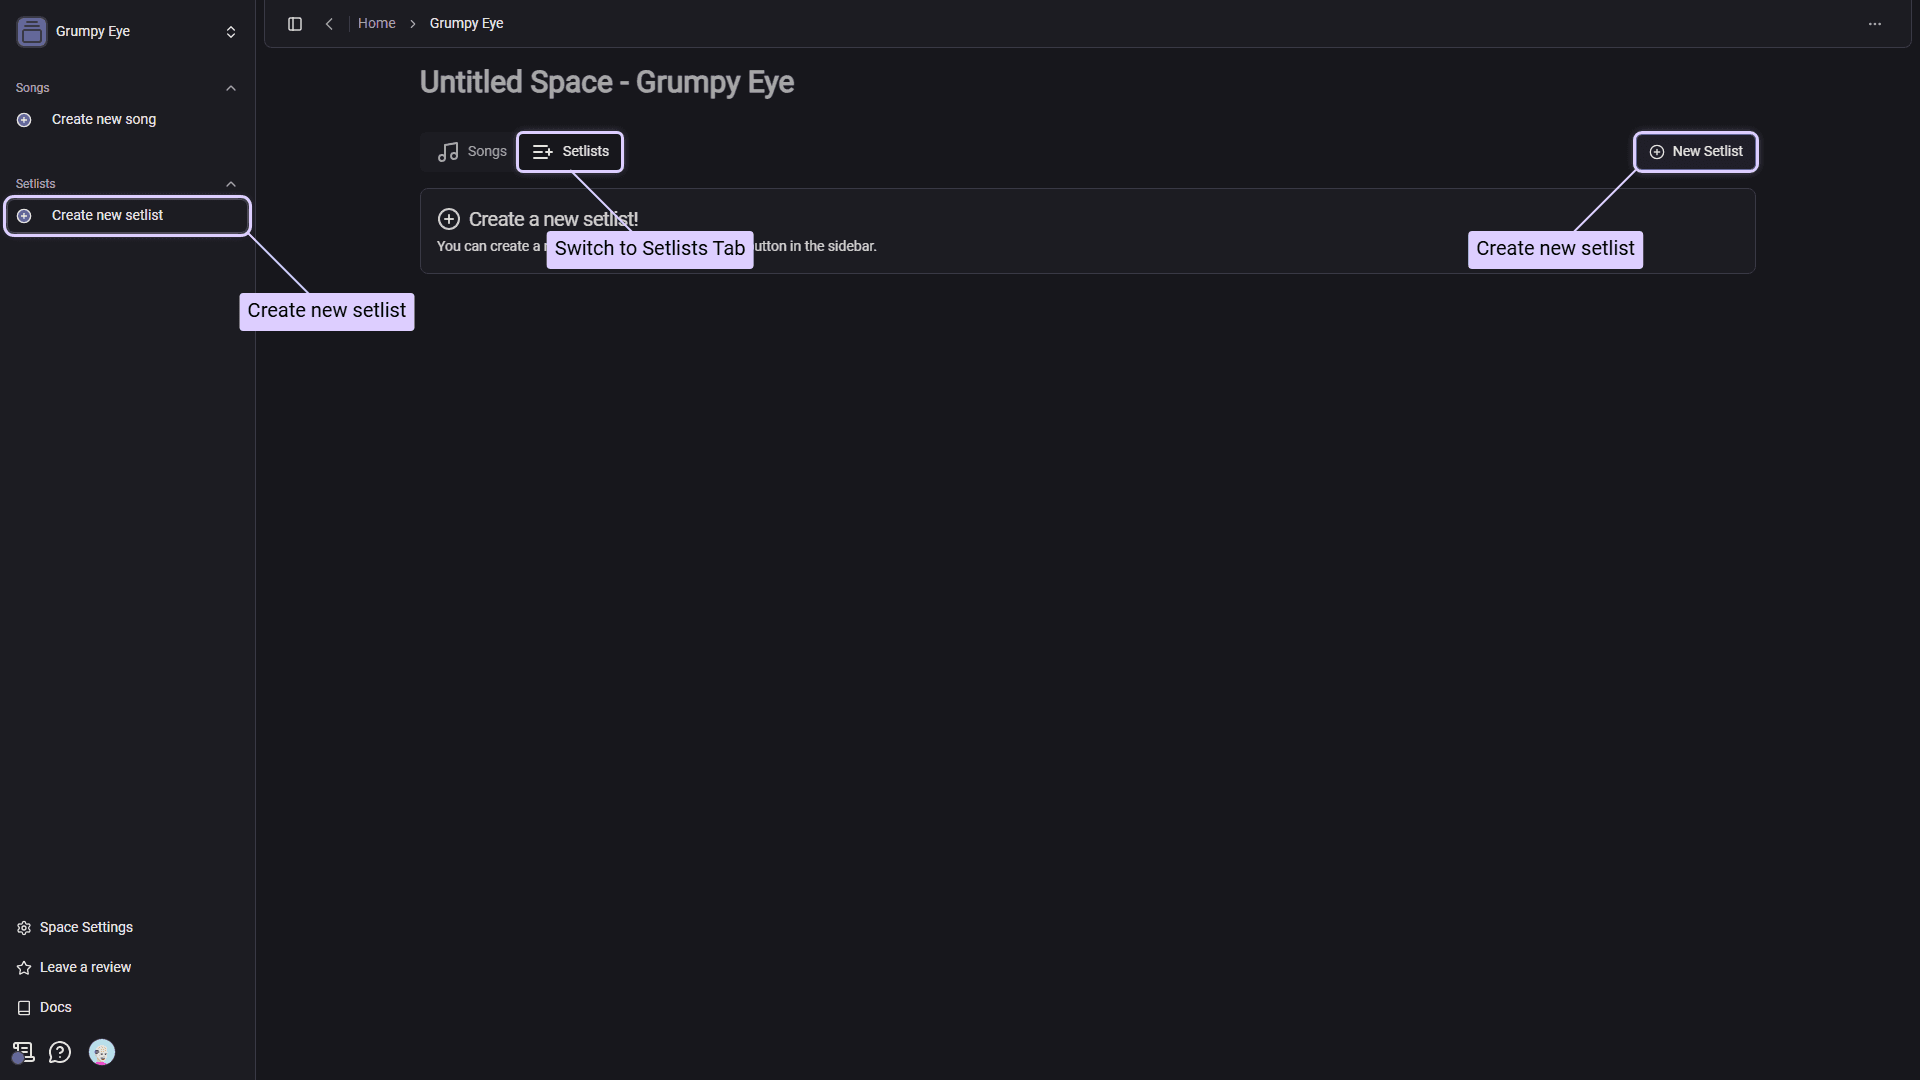This screenshot has height=1080, width=1920.
Task: Collapse the Songs section chevron
Action: (x=231, y=87)
